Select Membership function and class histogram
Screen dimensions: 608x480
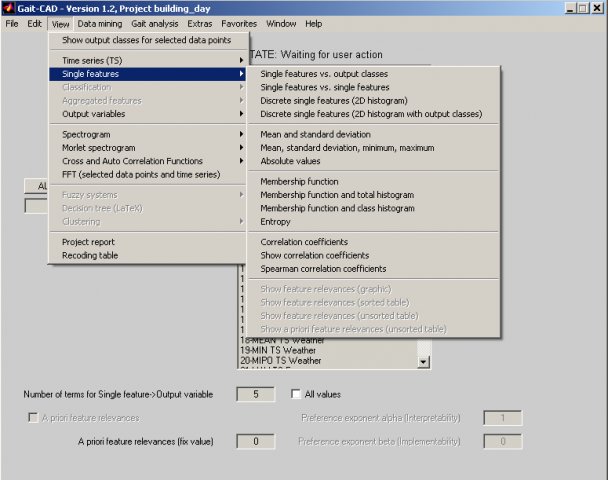point(373,208)
